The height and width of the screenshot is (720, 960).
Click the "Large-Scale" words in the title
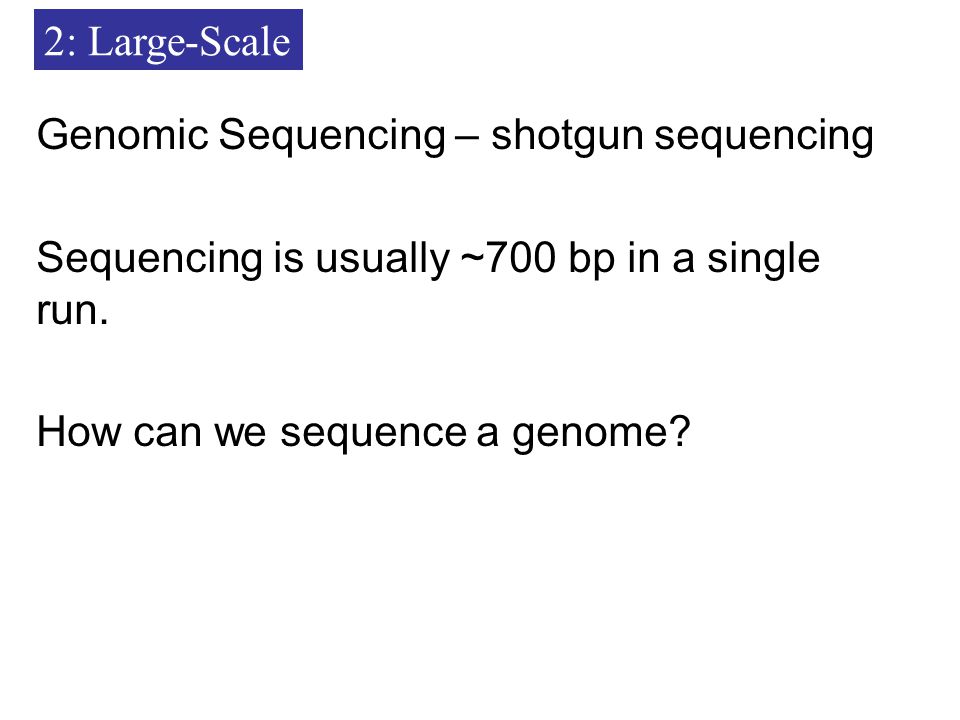click(x=189, y=43)
